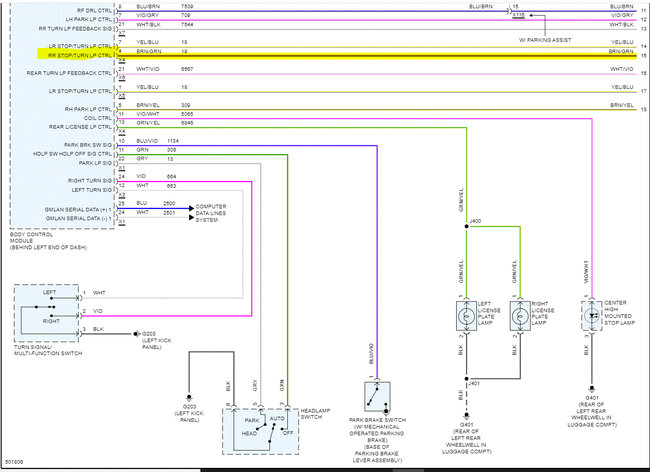Click the COIL CTRL label
650x472 pixels.
(x=98, y=118)
